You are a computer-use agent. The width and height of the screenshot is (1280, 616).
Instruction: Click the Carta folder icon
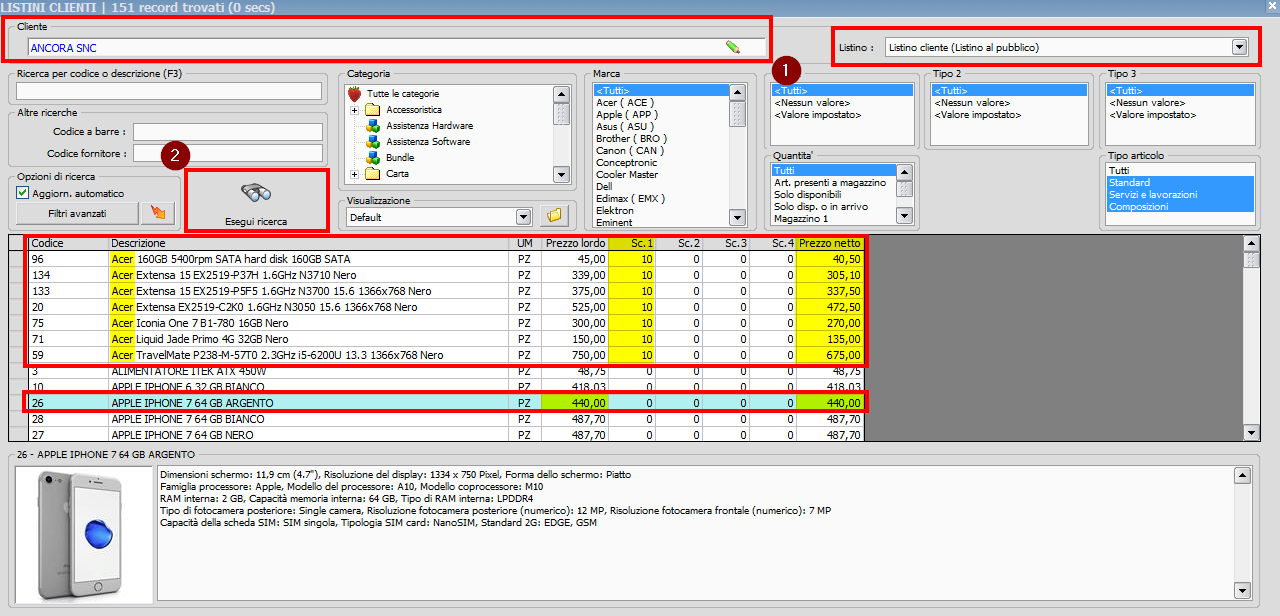pyautogui.click(x=373, y=174)
